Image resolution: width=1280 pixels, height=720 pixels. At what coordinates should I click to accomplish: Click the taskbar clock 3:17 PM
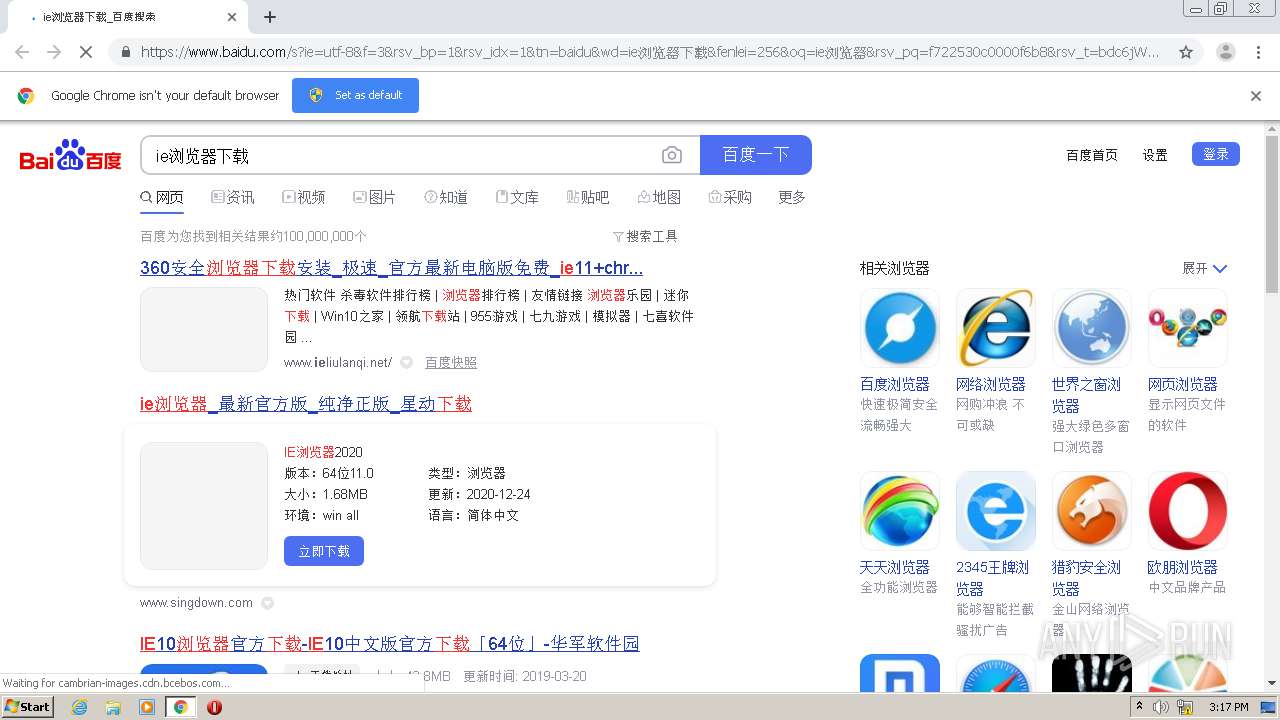pos(1229,707)
